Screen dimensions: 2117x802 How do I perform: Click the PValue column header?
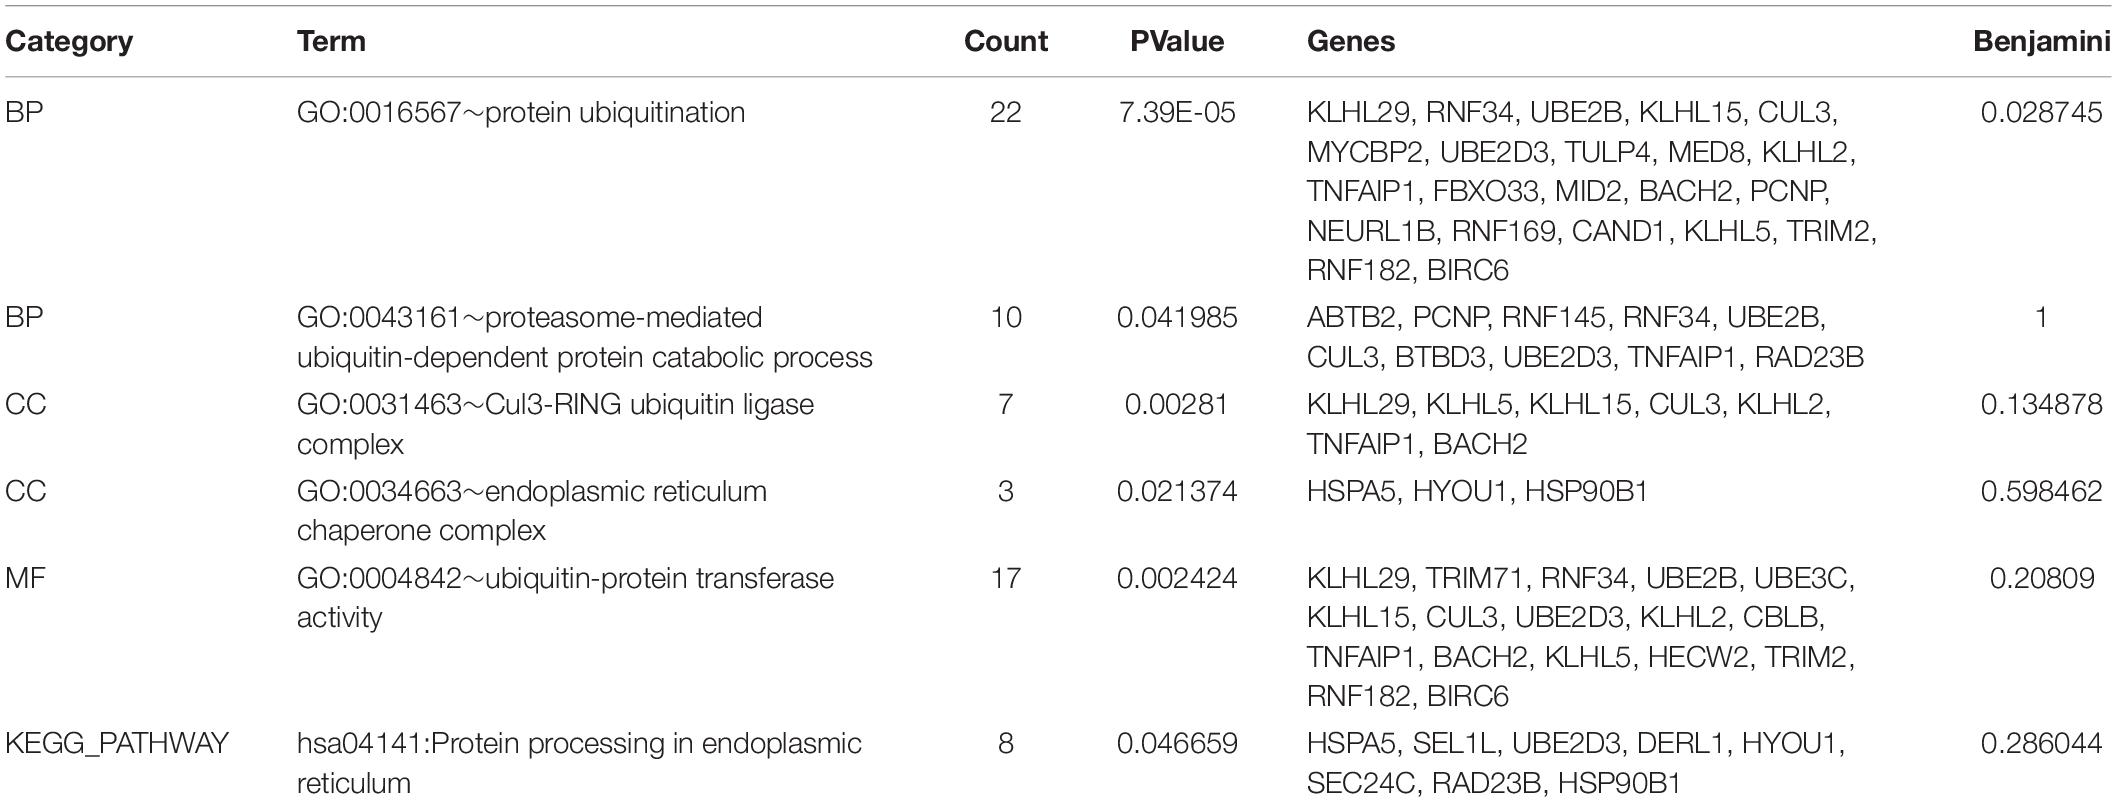[1177, 42]
